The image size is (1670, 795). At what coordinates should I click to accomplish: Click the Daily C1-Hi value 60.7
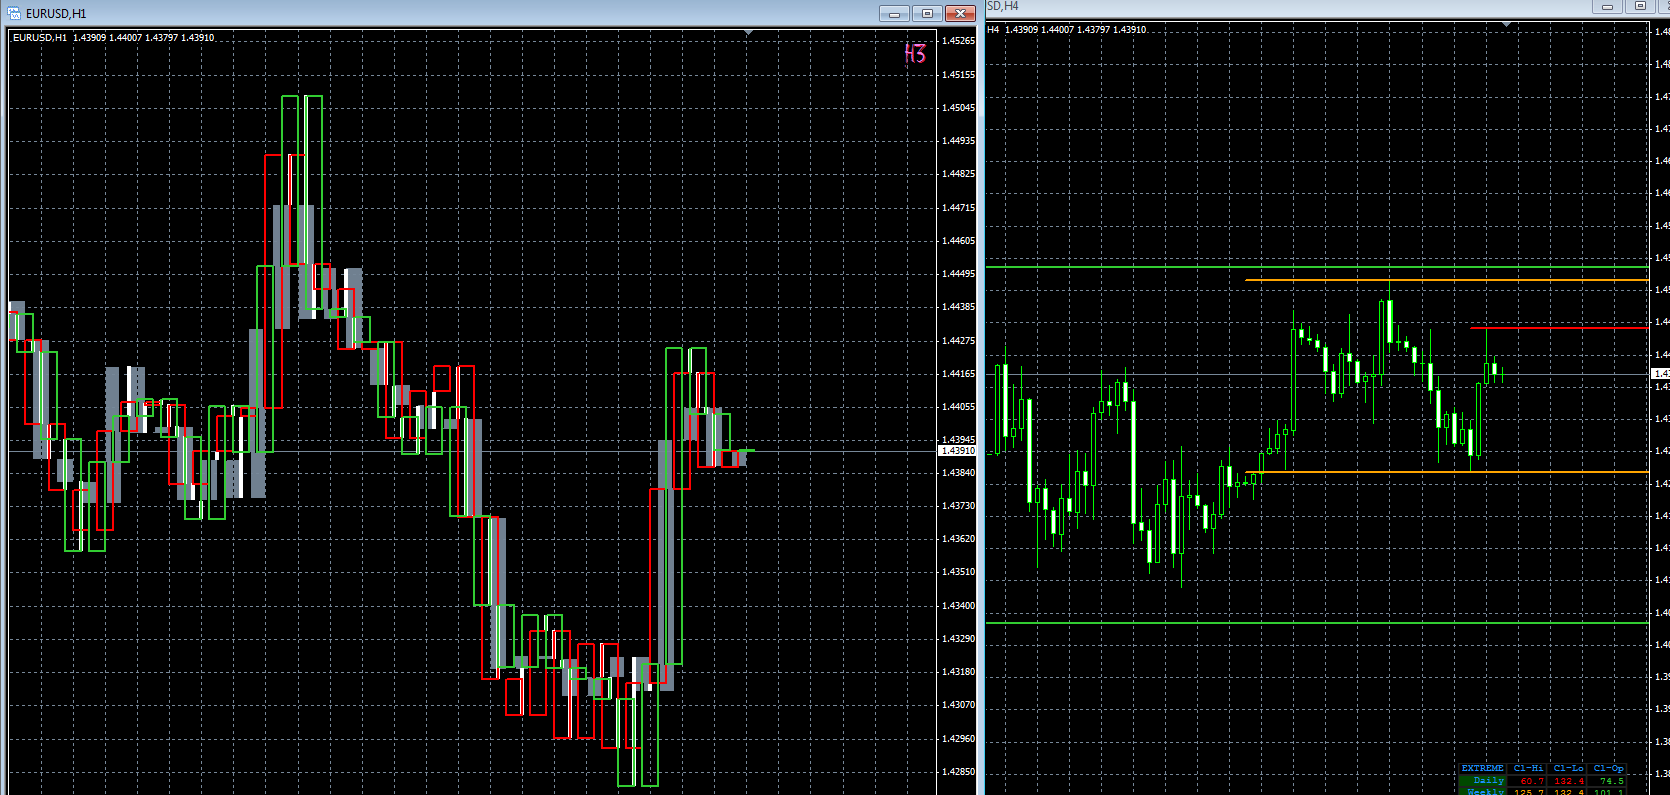click(x=1532, y=780)
